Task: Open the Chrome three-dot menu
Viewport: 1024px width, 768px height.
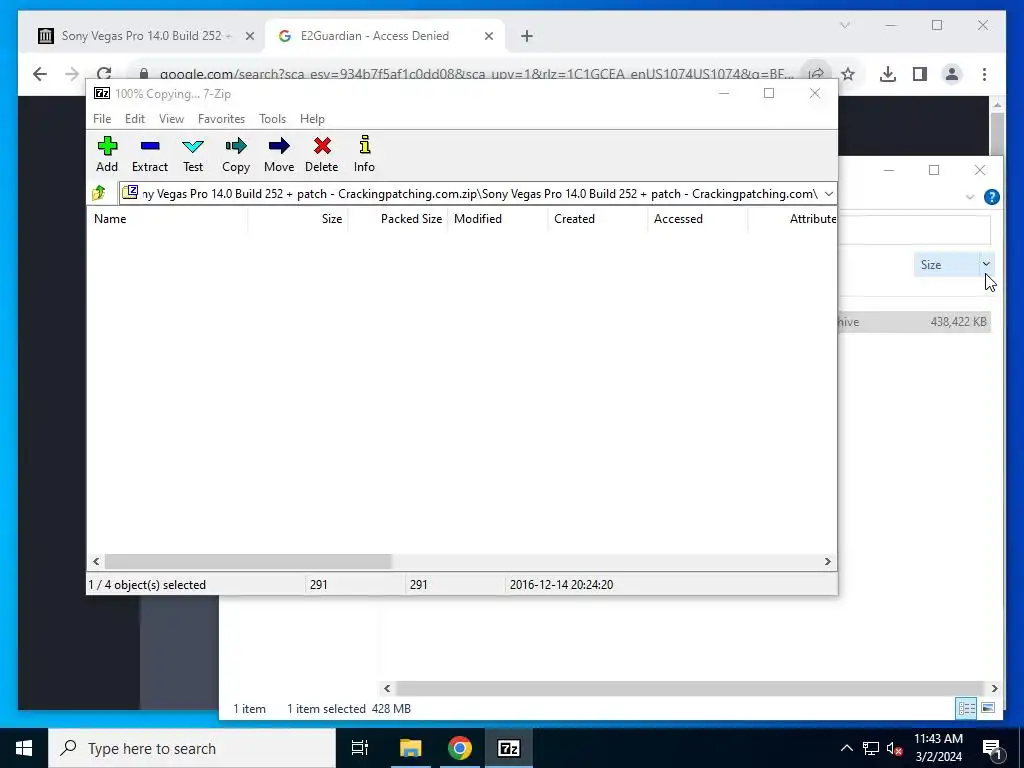Action: (984, 74)
